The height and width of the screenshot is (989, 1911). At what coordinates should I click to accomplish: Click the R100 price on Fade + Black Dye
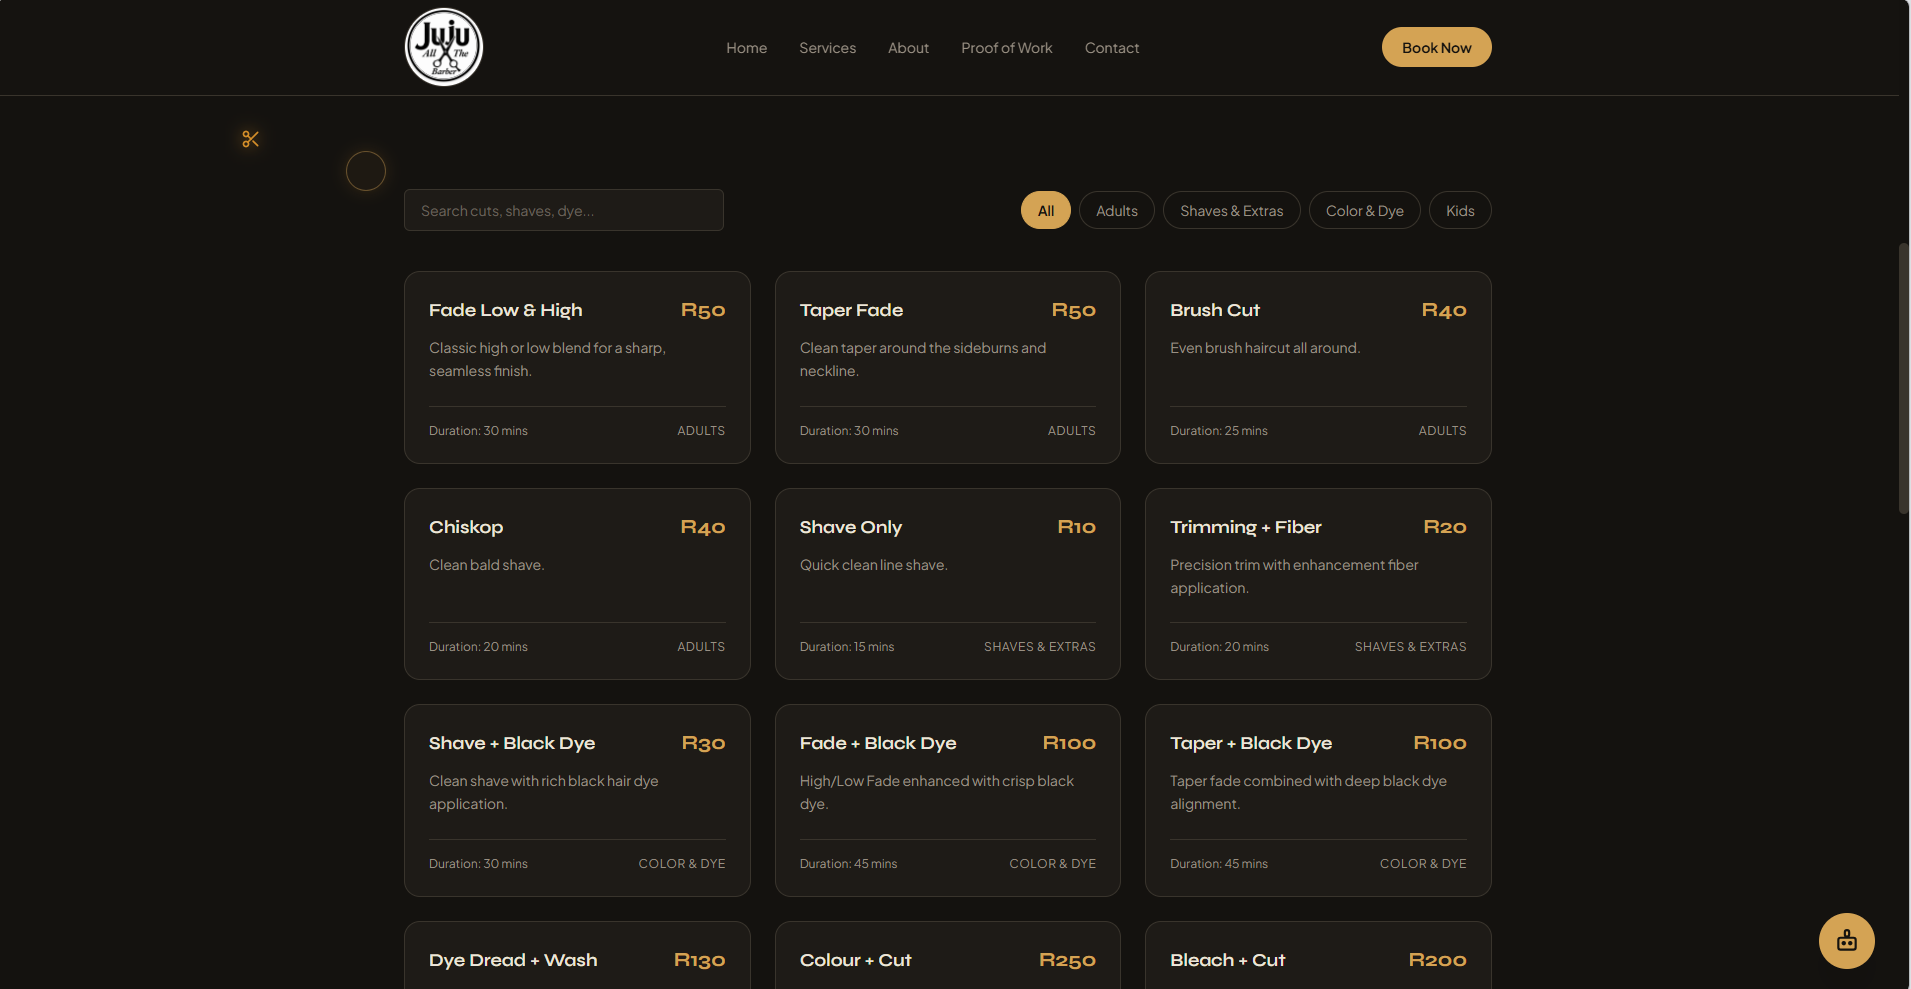1070,743
